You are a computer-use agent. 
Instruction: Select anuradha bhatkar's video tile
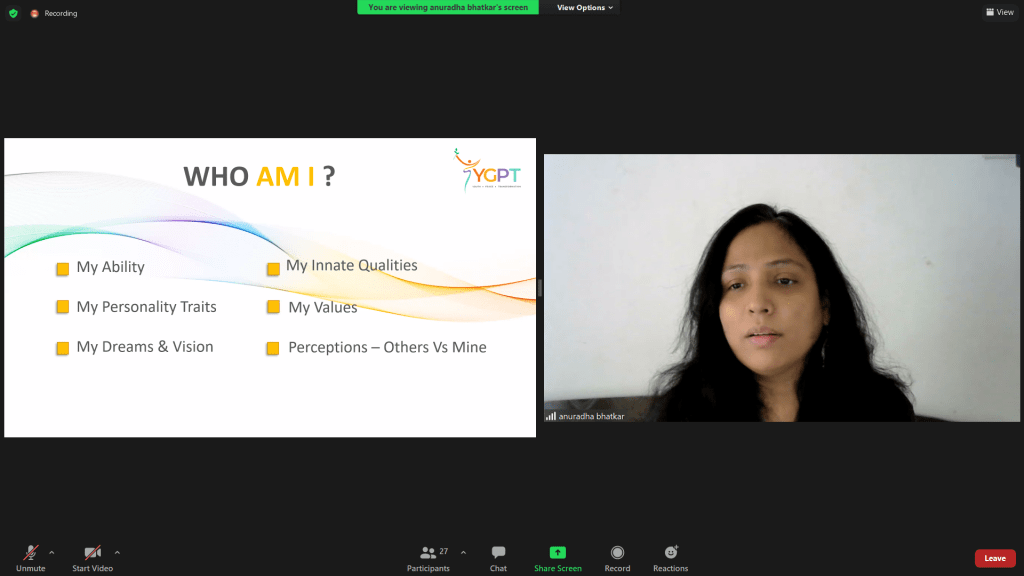pyautogui.click(x=782, y=287)
